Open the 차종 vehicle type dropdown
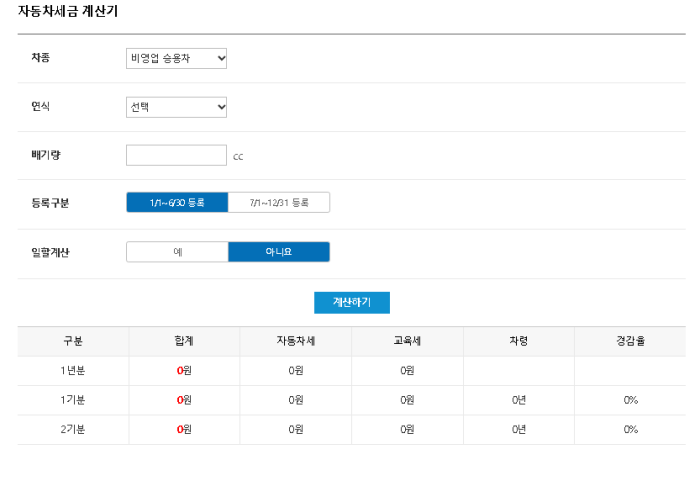Screen dimensions: 700x481 click(x=176, y=59)
